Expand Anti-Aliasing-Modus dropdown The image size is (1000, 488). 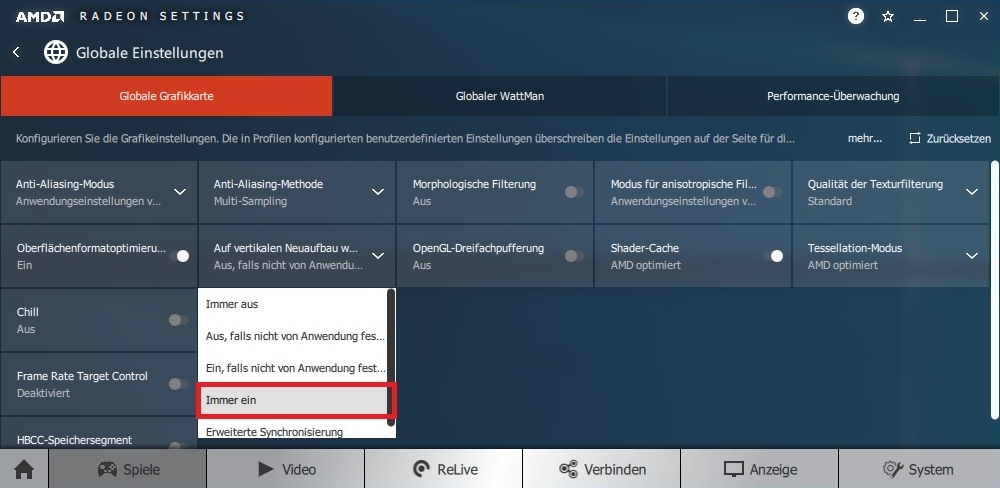(180, 192)
